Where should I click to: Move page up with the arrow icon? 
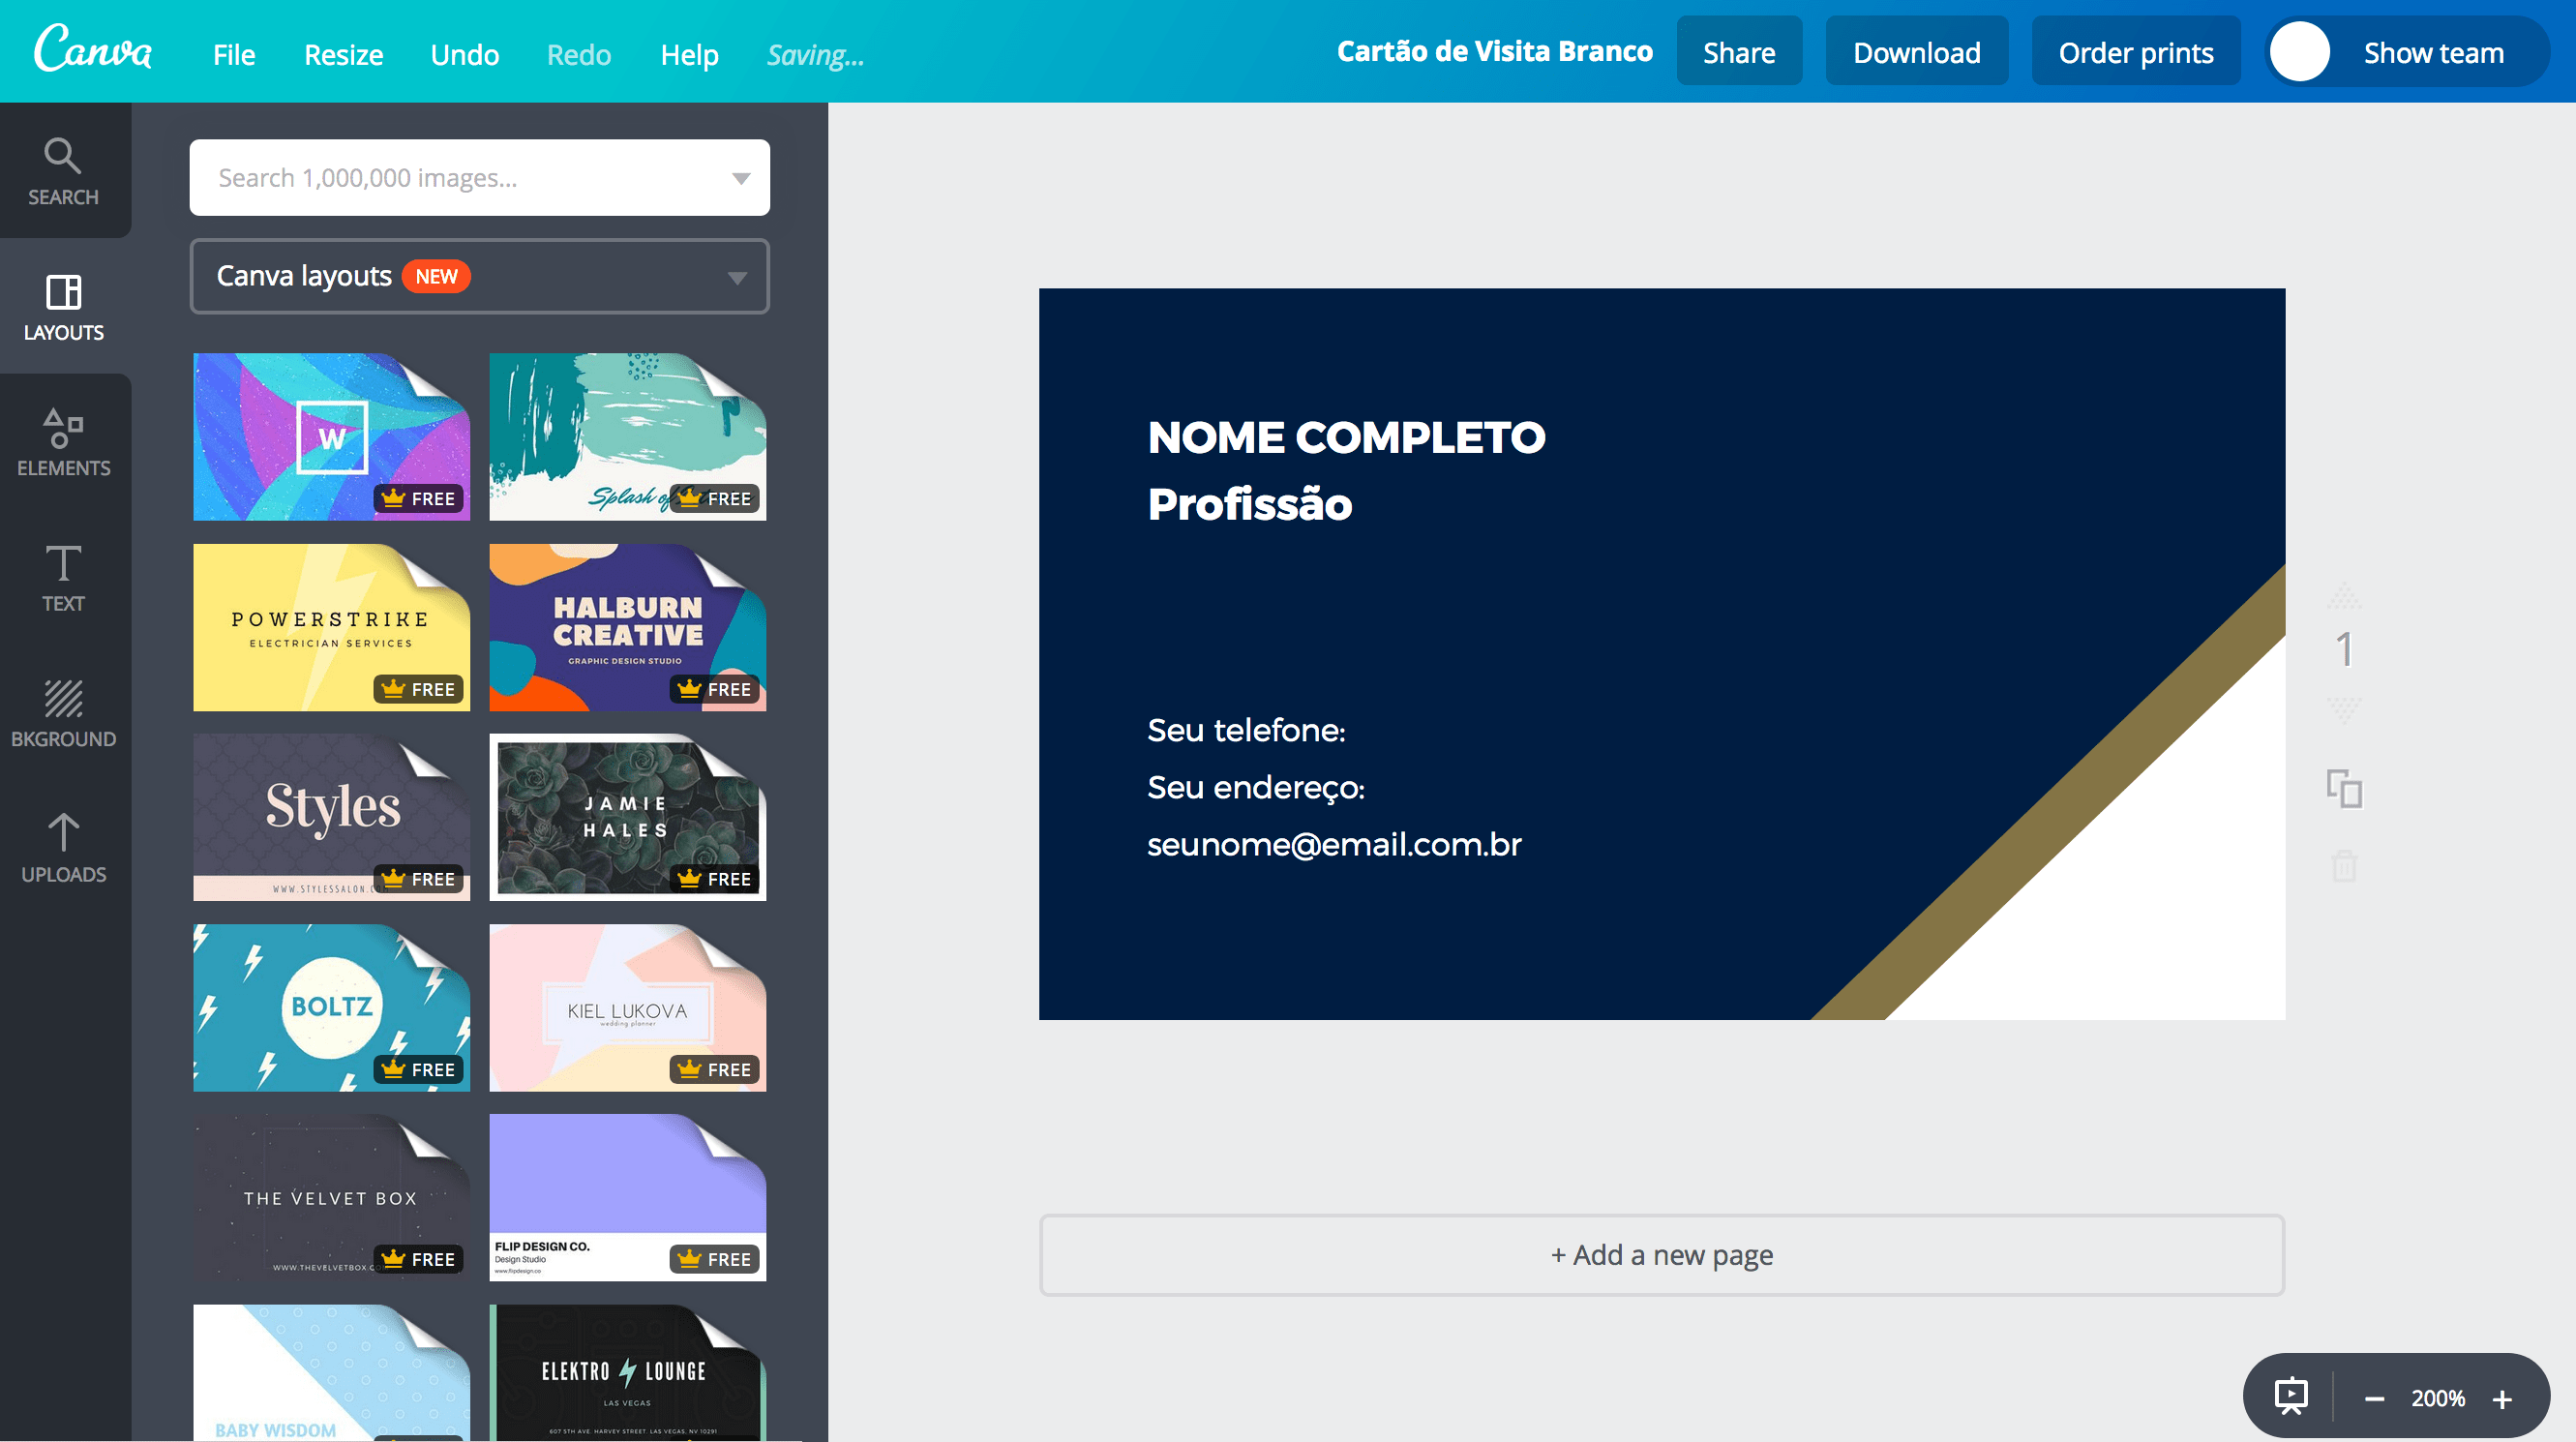click(2344, 599)
